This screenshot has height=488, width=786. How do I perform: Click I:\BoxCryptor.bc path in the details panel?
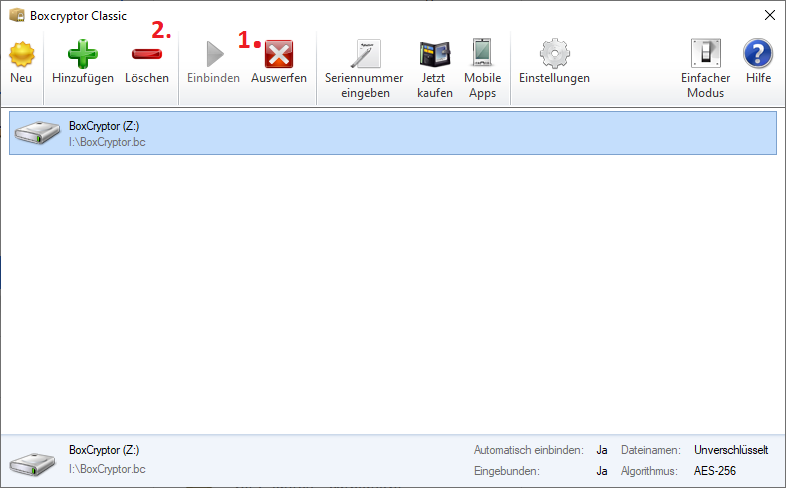(107, 469)
